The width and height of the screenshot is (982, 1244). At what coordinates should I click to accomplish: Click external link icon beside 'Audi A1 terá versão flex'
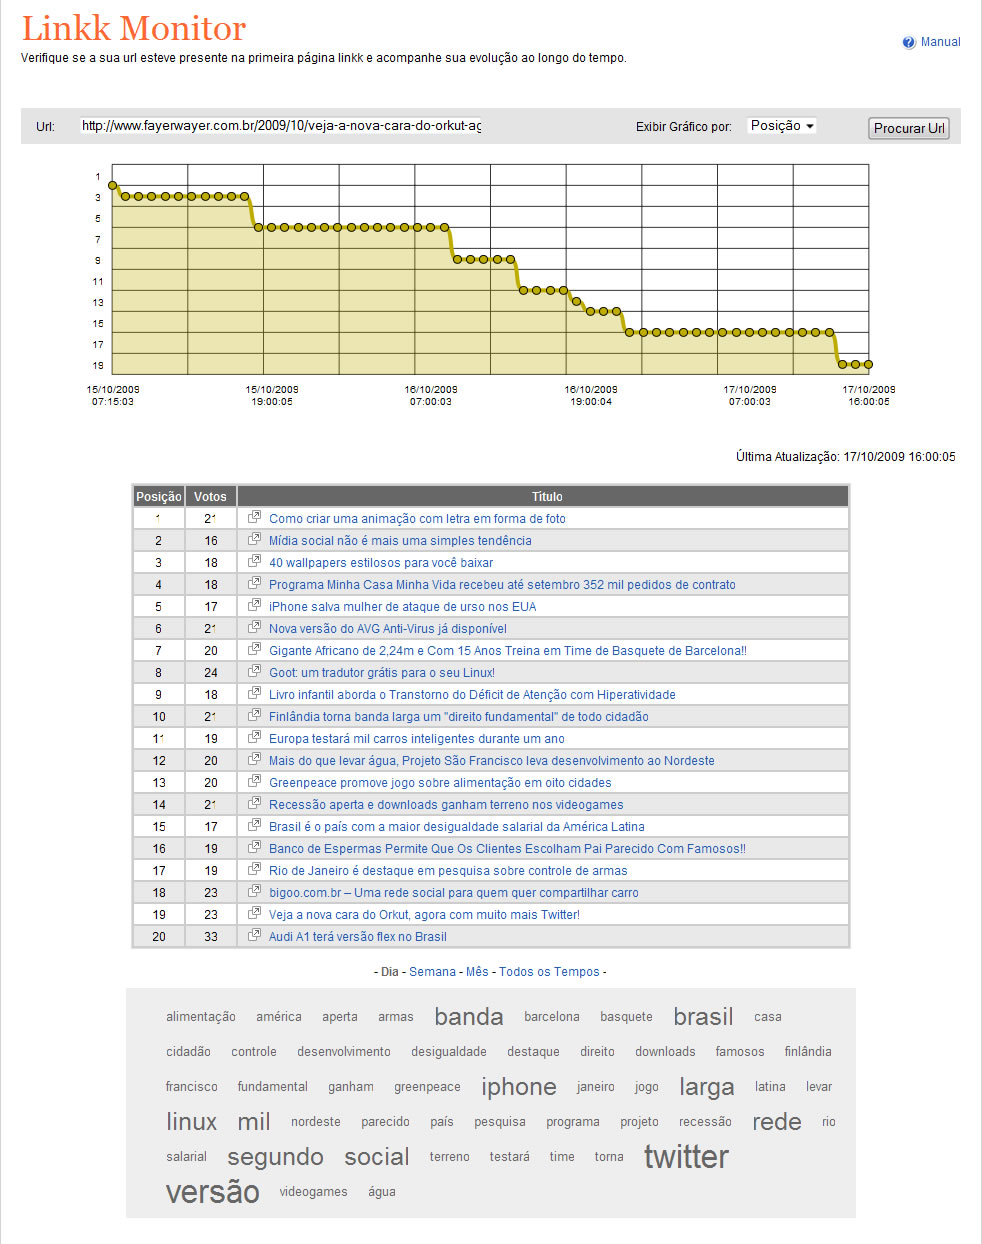click(254, 936)
